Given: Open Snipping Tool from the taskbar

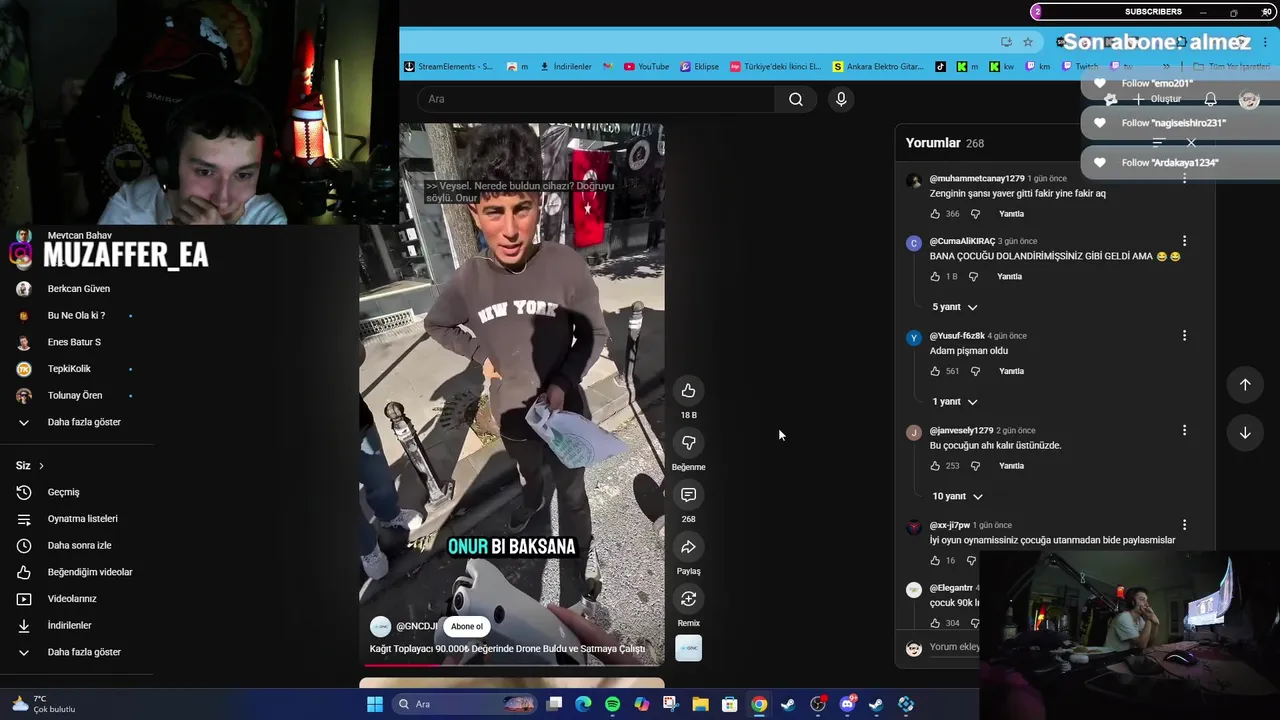Looking at the screenshot, I should click(x=670, y=704).
